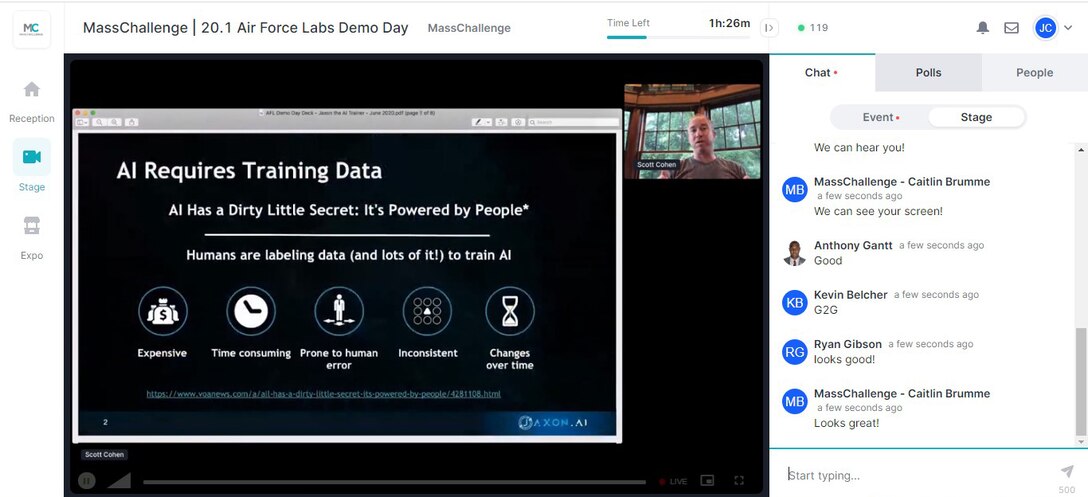Screen dimensions: 1088x497
Task: Switch to the Chat tab
Action: pos(822,72)
